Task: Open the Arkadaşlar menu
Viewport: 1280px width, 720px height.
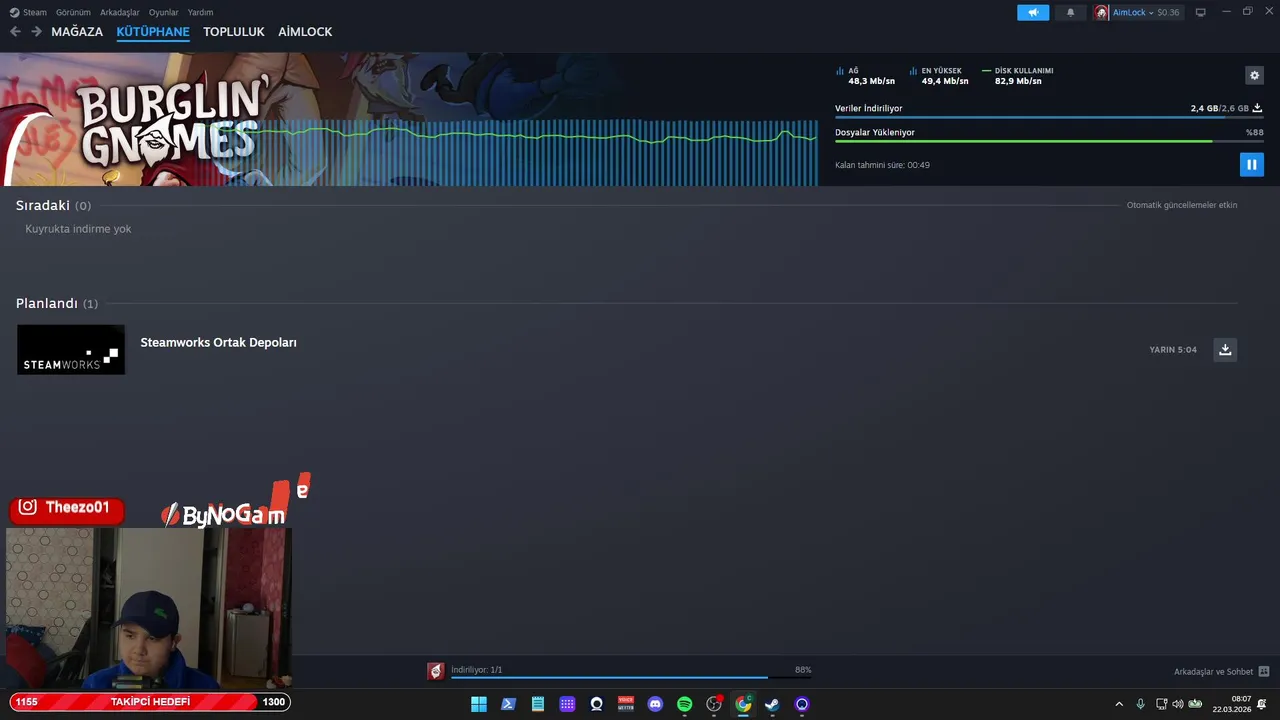Action: click(x=119, y=12)
